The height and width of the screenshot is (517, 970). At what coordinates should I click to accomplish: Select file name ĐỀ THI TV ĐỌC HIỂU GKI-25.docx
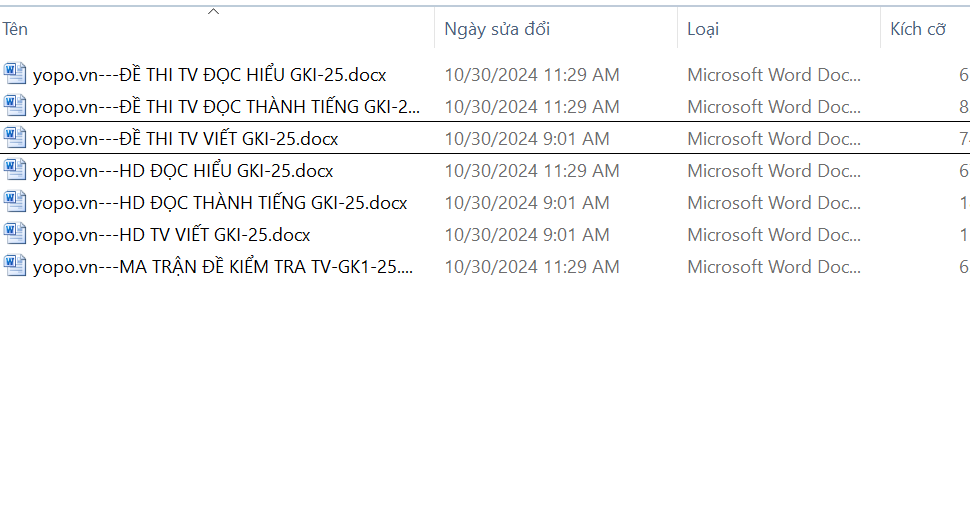coord(209,75)
